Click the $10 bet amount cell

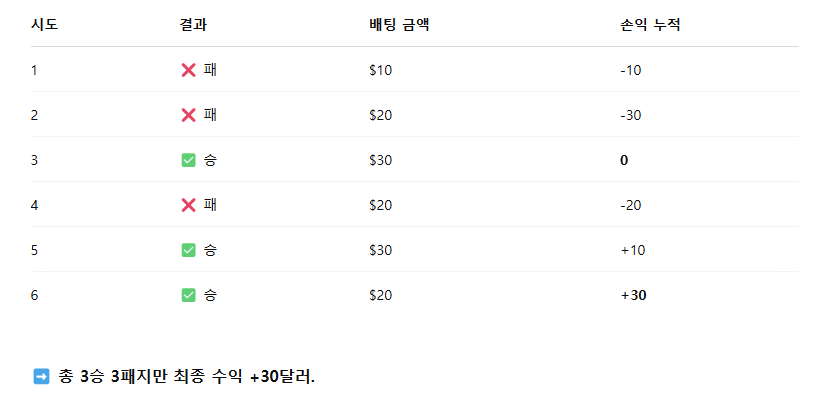pos(380,70)
